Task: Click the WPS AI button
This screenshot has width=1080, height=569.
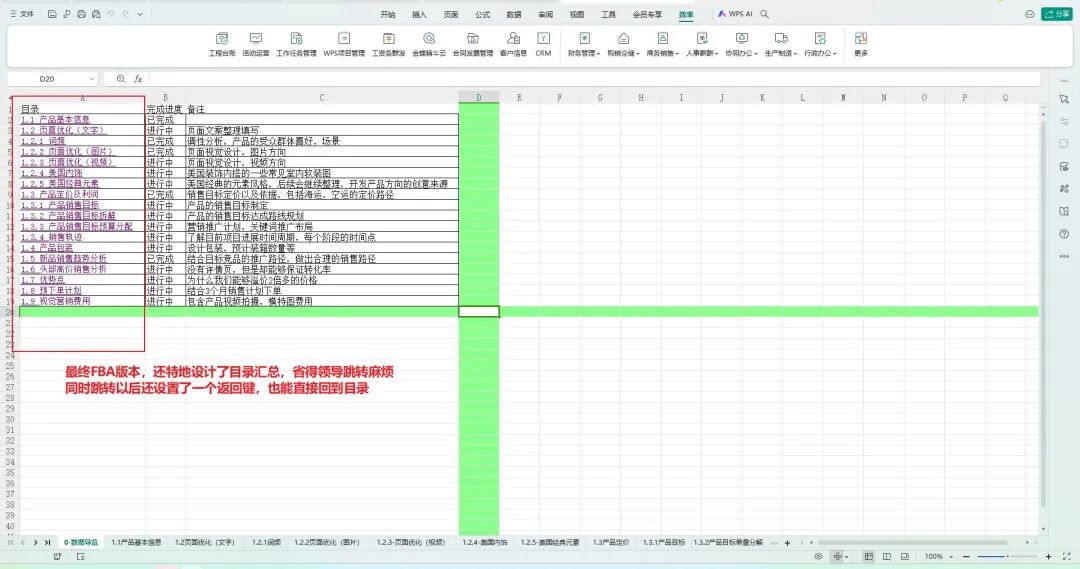Action: (735, 14)
